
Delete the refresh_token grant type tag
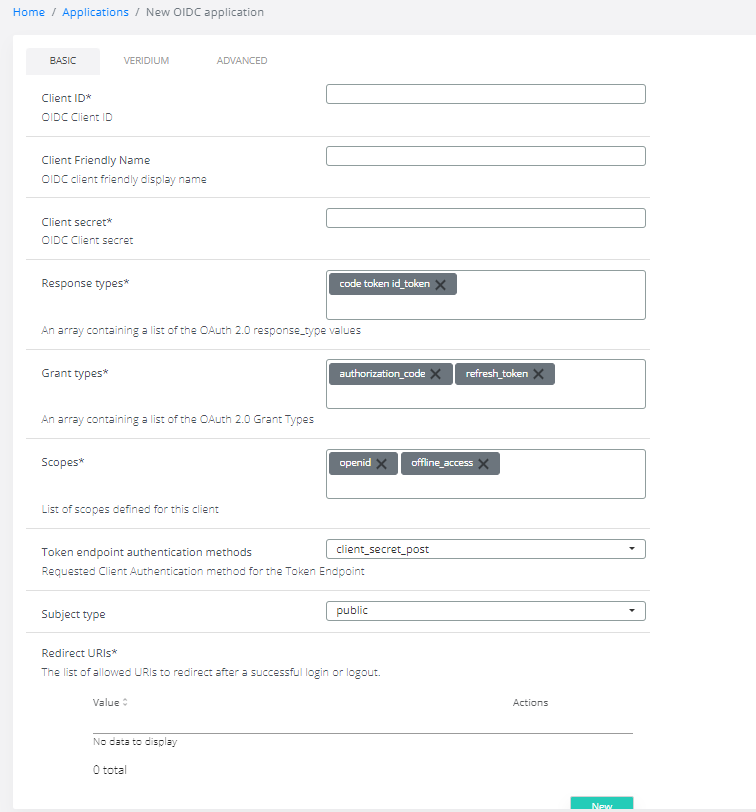tap(538, 374)
